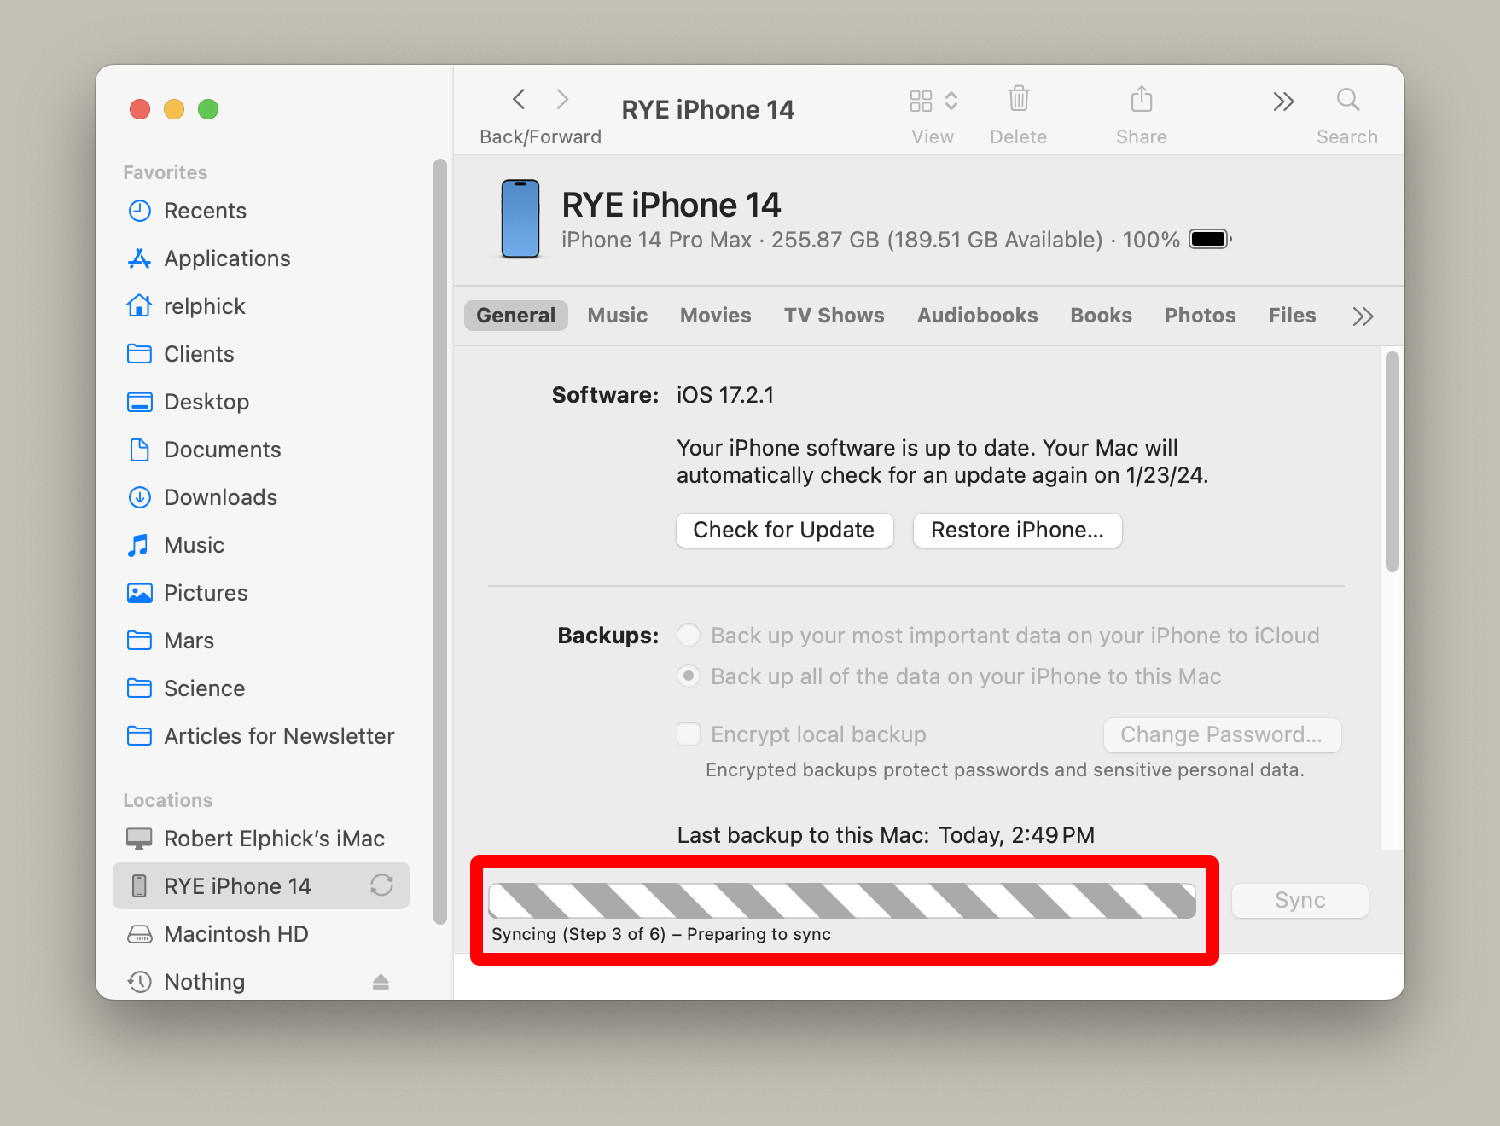
Task: Click the Macintosh HD drive icon
Action: point(139,934)
